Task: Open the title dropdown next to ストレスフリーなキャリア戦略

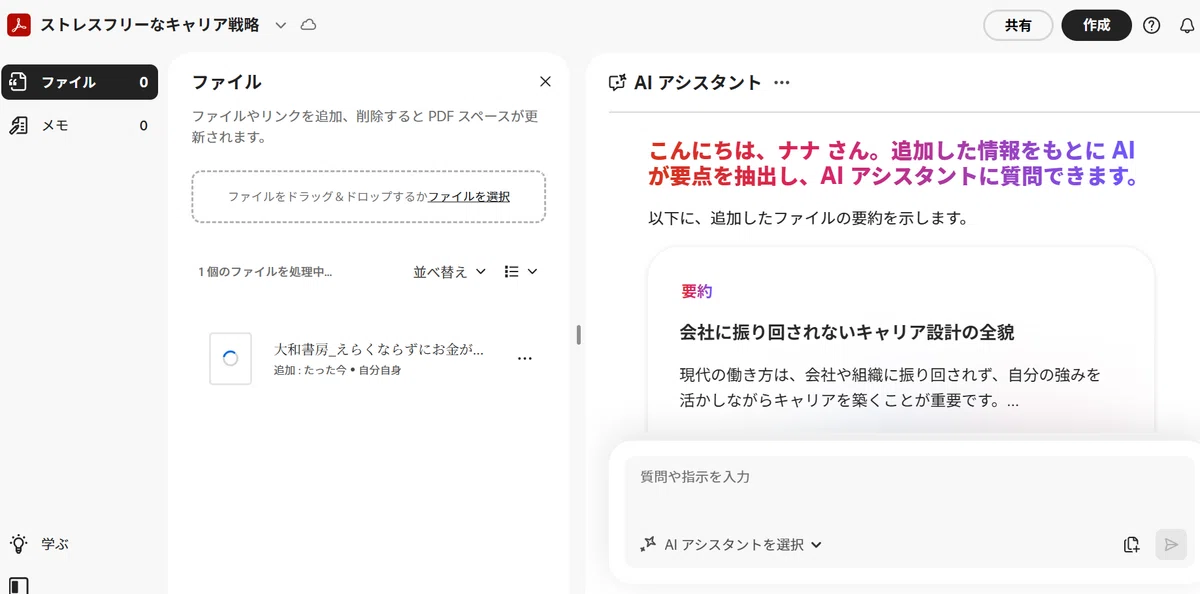Action: point(281,25)
